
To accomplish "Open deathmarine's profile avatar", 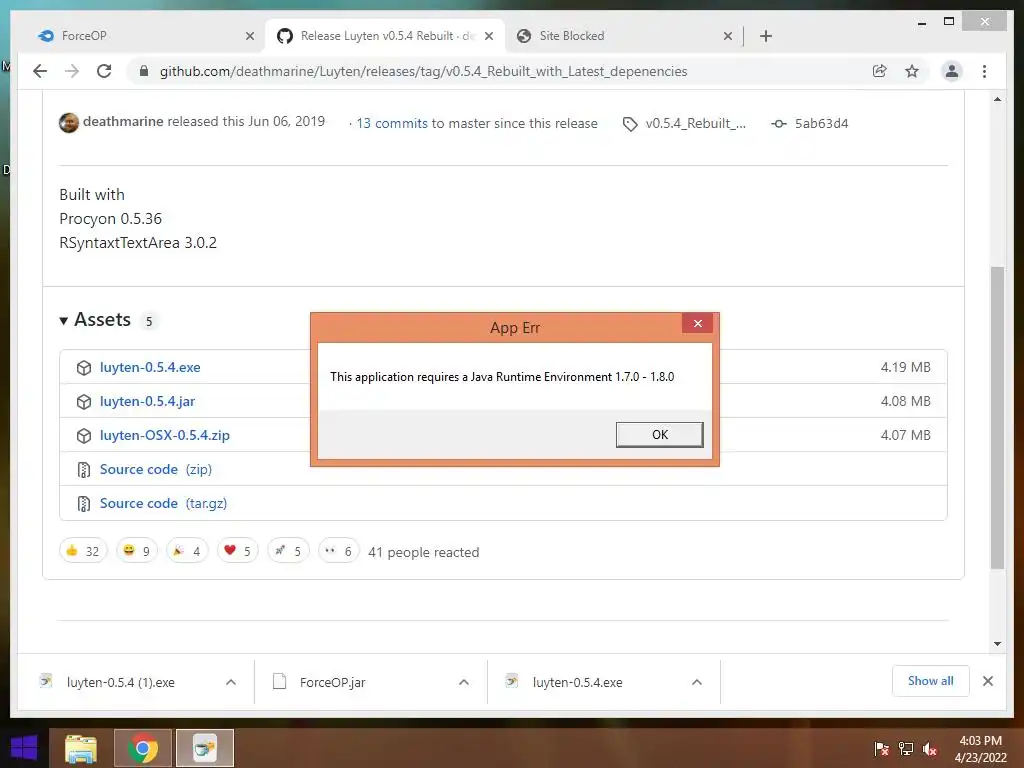I will click(x=69, y=122).
